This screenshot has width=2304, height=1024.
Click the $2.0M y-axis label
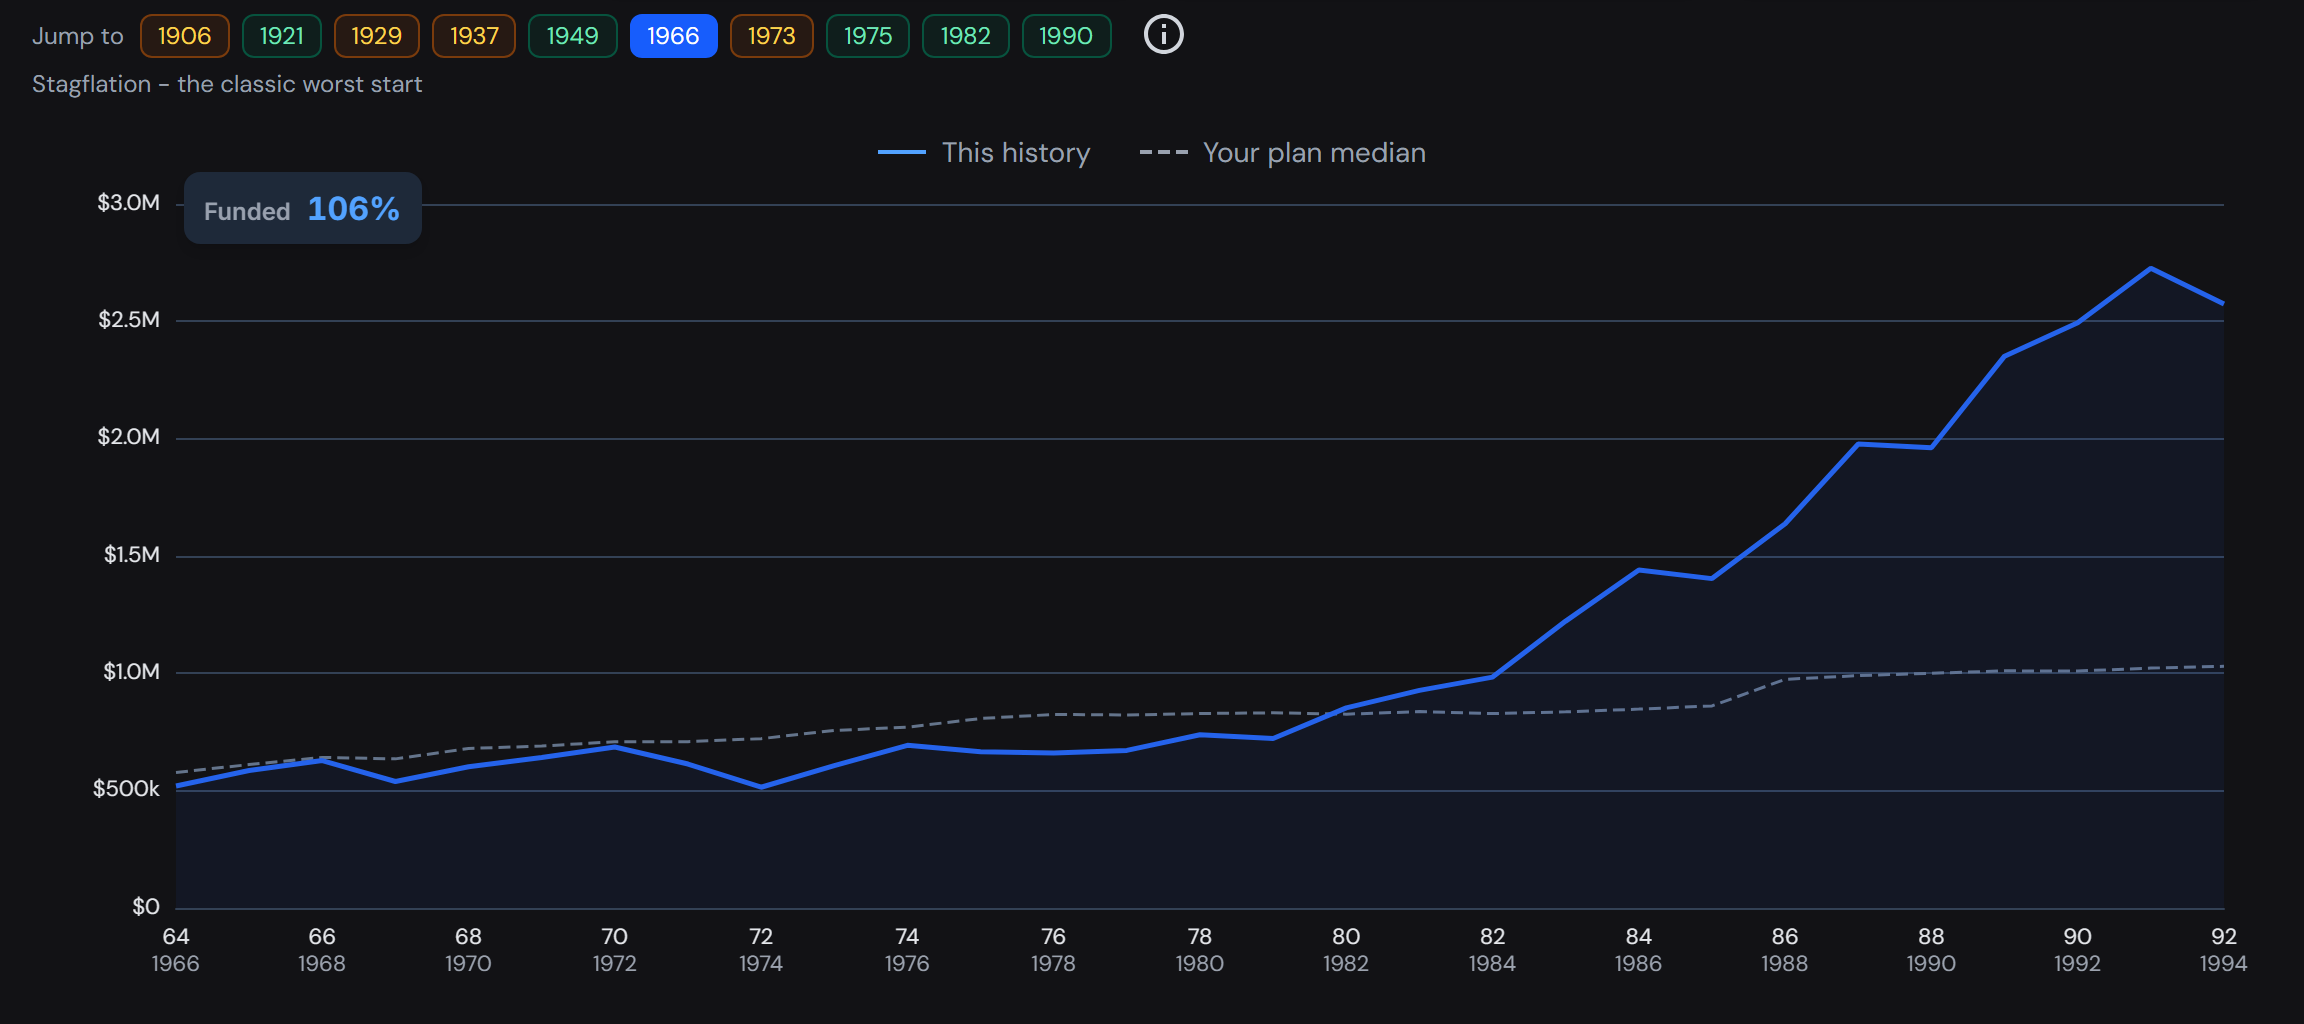coord(128,437)
